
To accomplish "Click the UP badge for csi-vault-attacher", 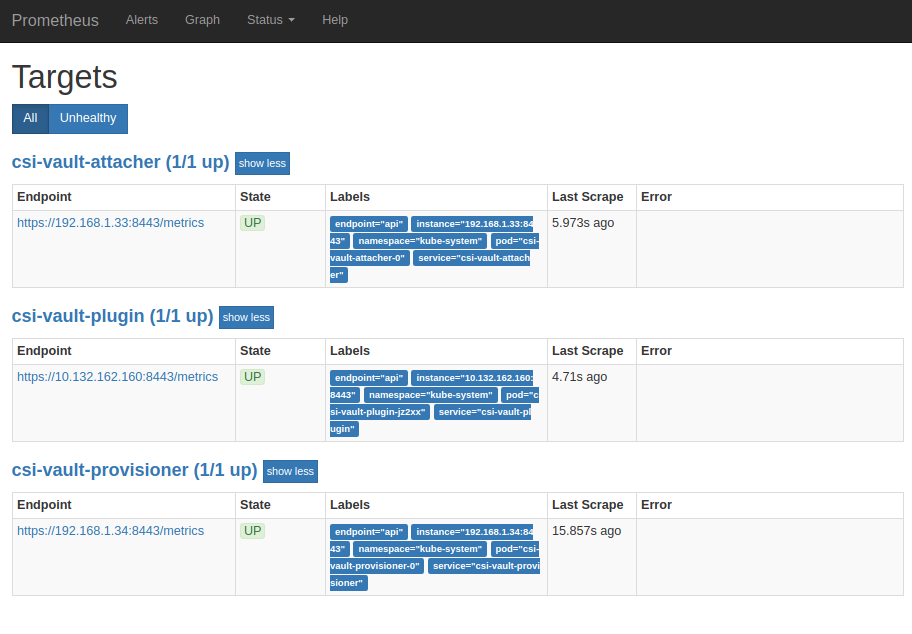I will tap(252, 223).
